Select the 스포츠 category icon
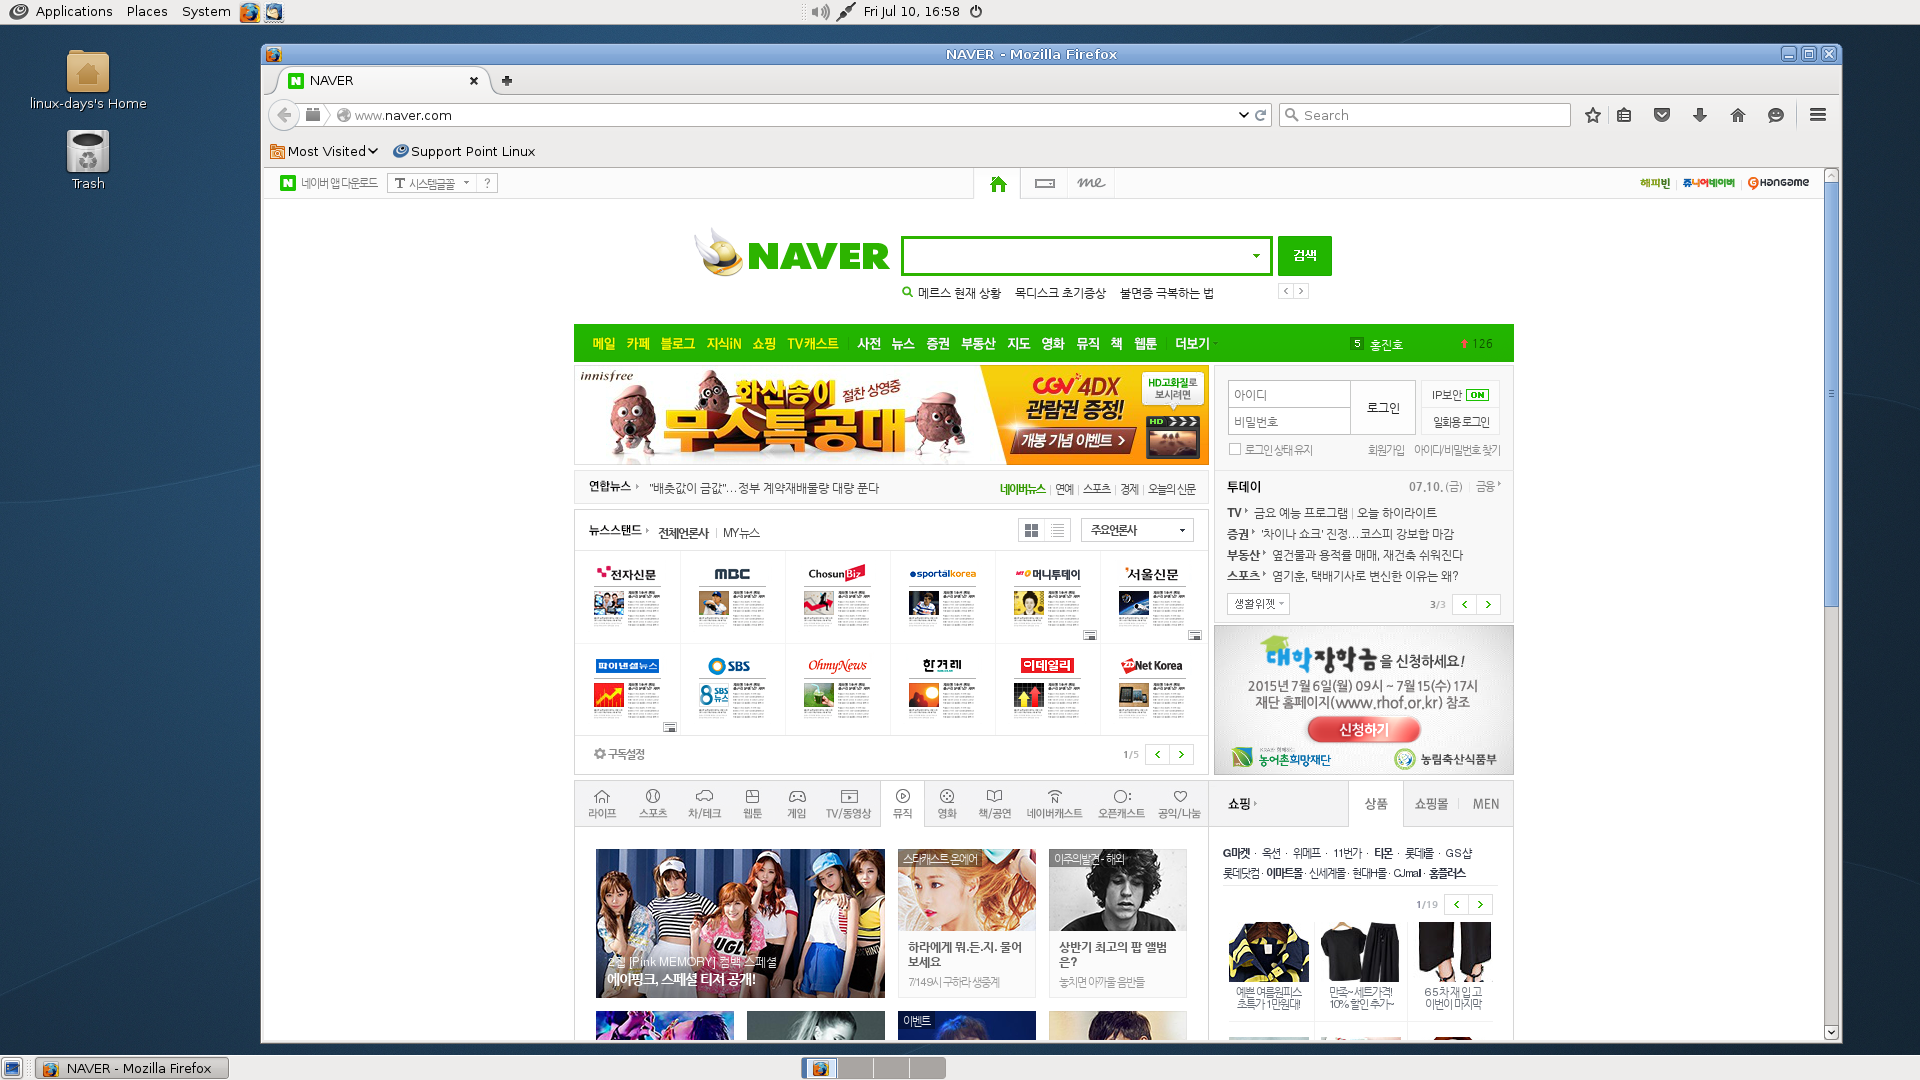 (x=653, y=803)
